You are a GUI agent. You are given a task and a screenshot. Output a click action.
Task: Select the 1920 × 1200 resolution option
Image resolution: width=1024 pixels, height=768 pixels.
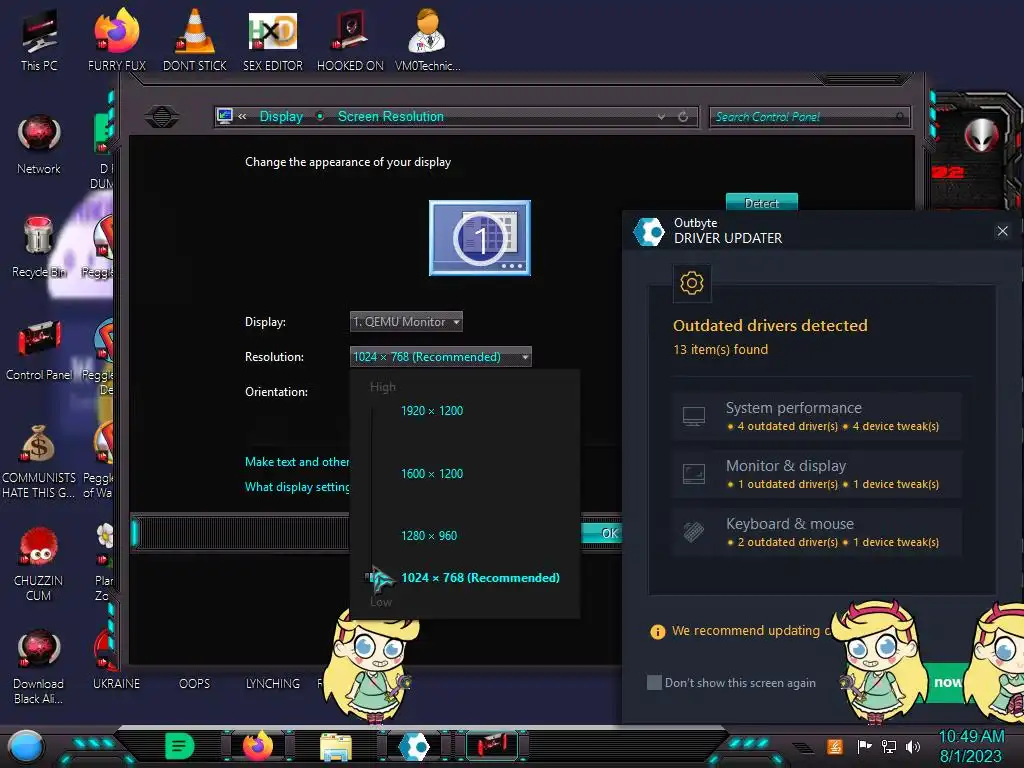point(432,411)
